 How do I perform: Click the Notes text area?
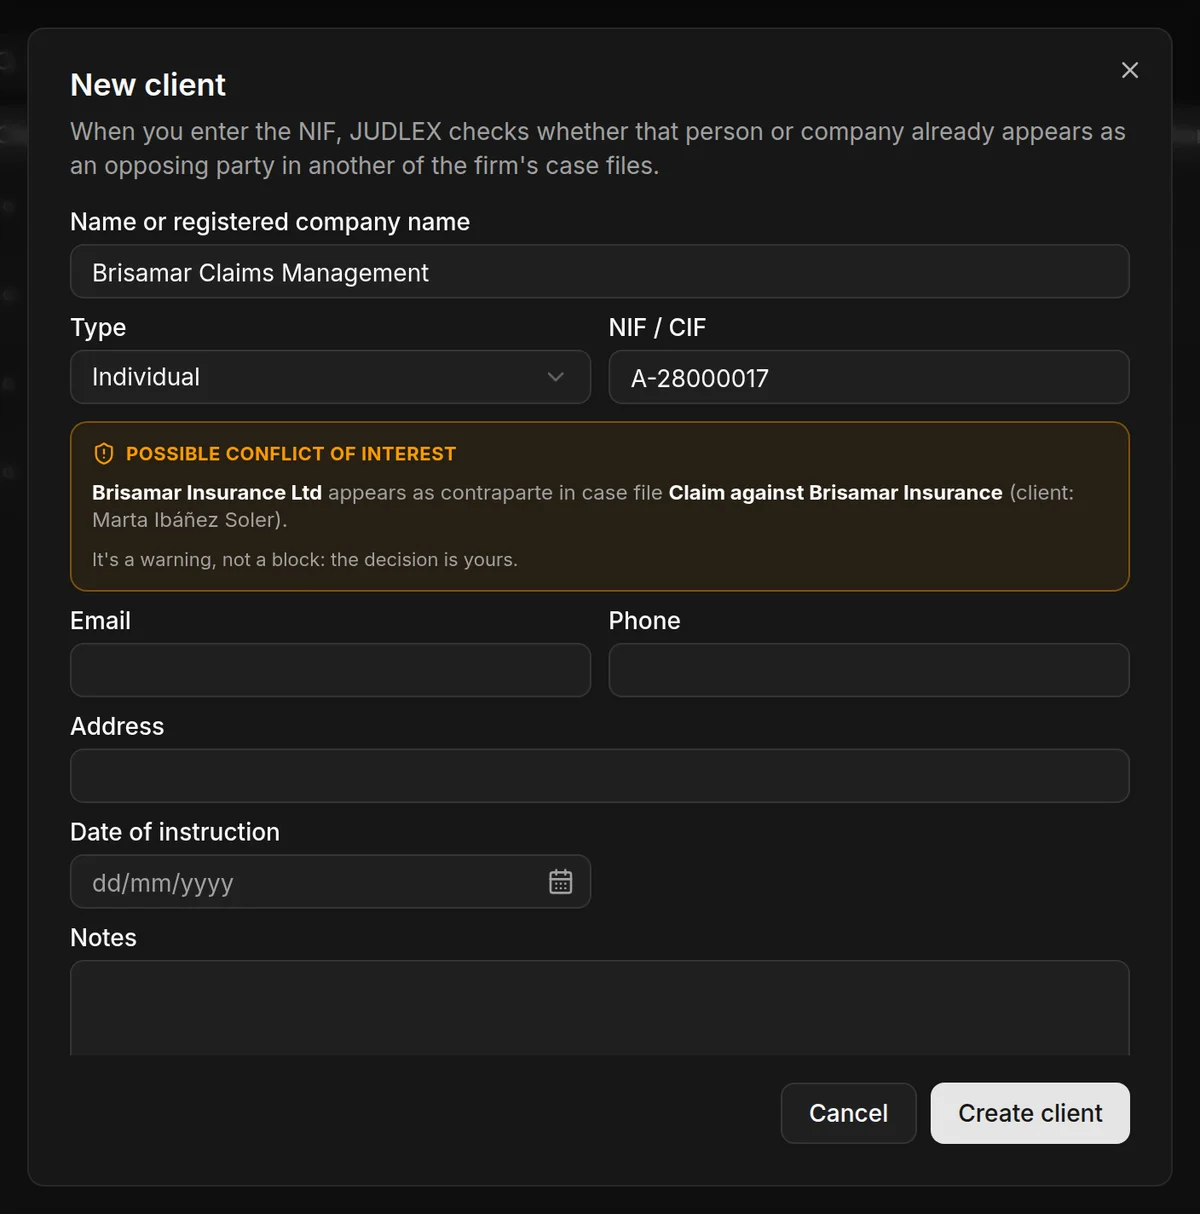click(600, 1008)
